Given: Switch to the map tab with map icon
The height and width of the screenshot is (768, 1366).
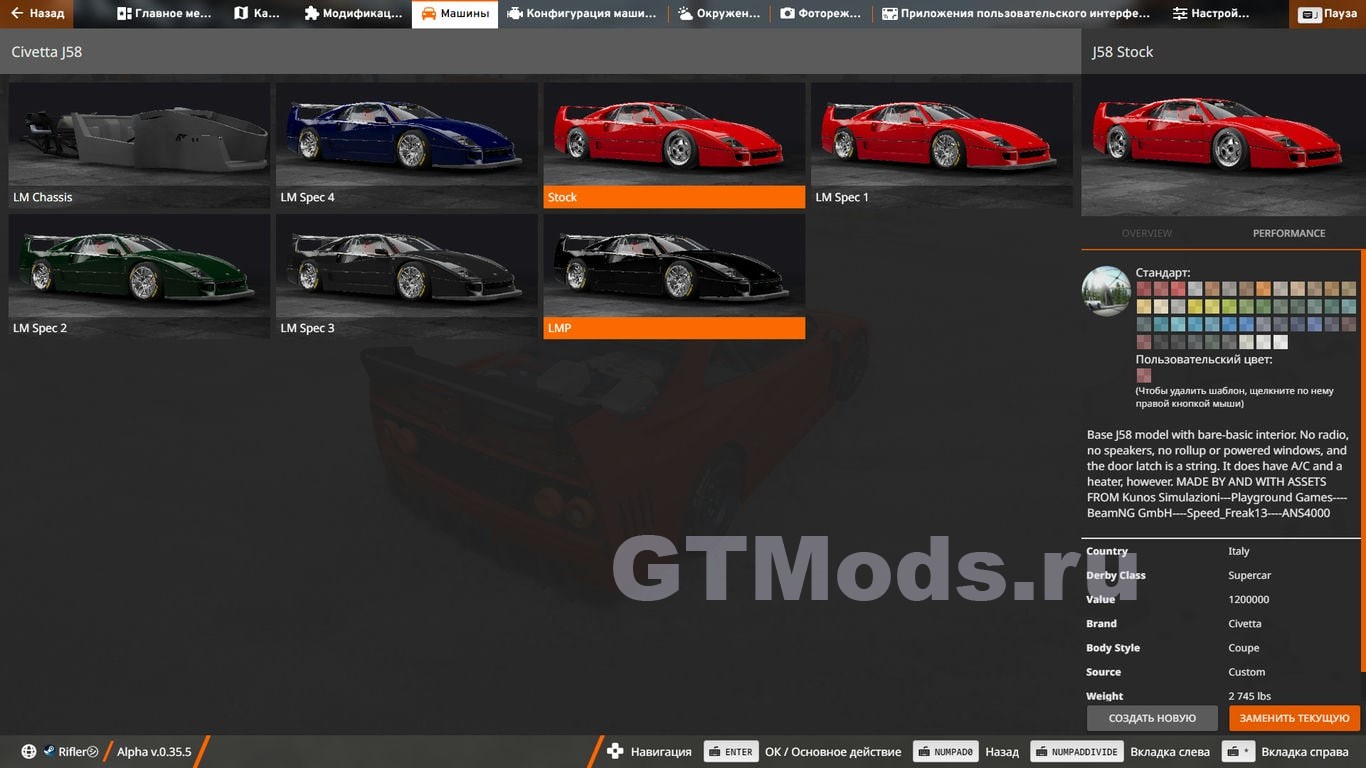Looking at the screenshot, I should [257, 14].
